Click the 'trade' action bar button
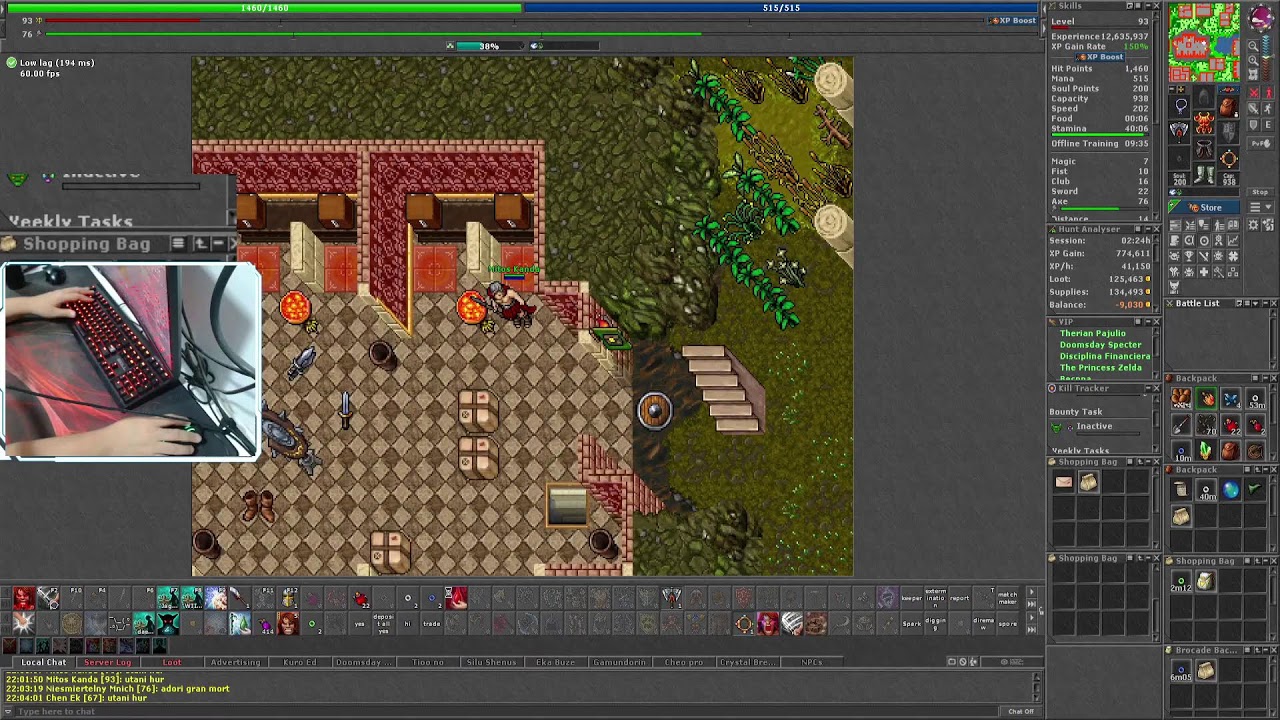The width and height of the screenshot is (1280, 720). 432,624
